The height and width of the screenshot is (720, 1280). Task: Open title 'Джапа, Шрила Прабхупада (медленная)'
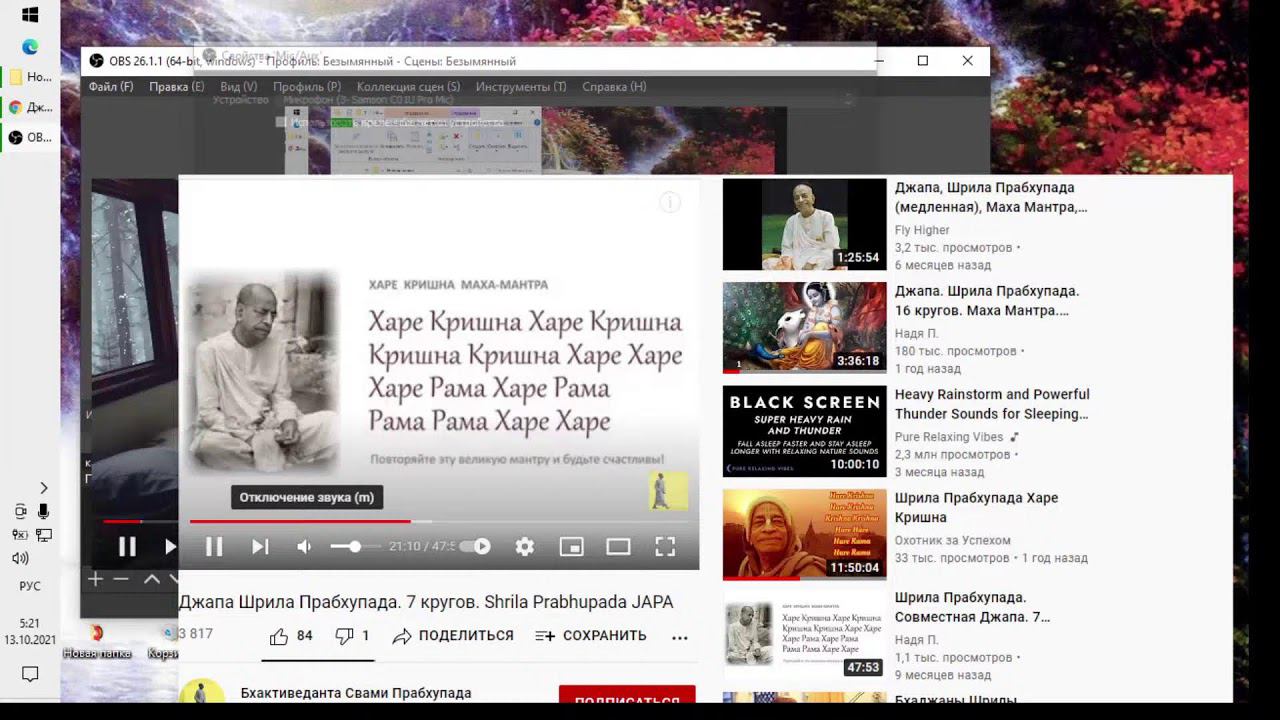[991, 197]
